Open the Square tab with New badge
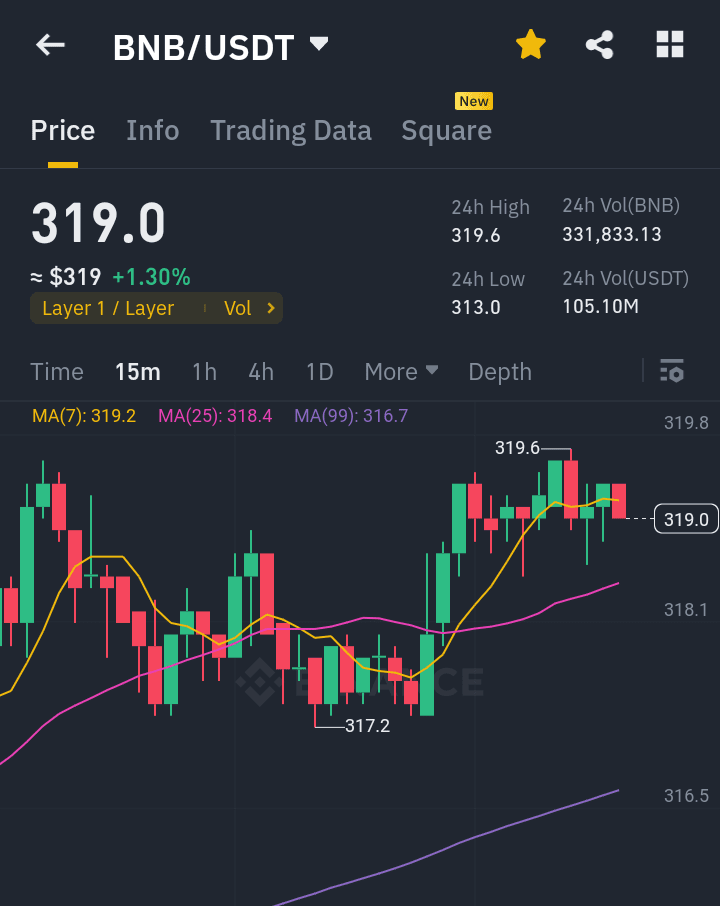720x906 pixels. click(x=446, y=130)
